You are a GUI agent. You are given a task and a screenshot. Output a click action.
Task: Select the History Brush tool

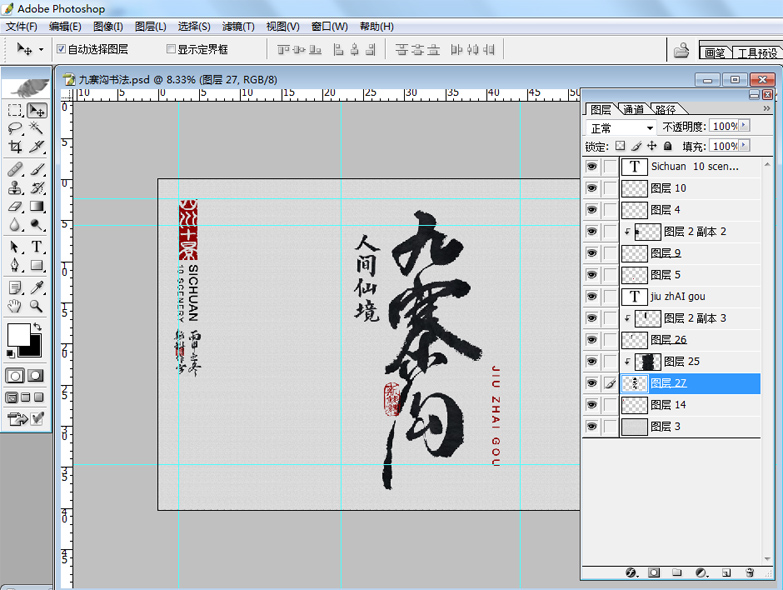coord(36,188)
